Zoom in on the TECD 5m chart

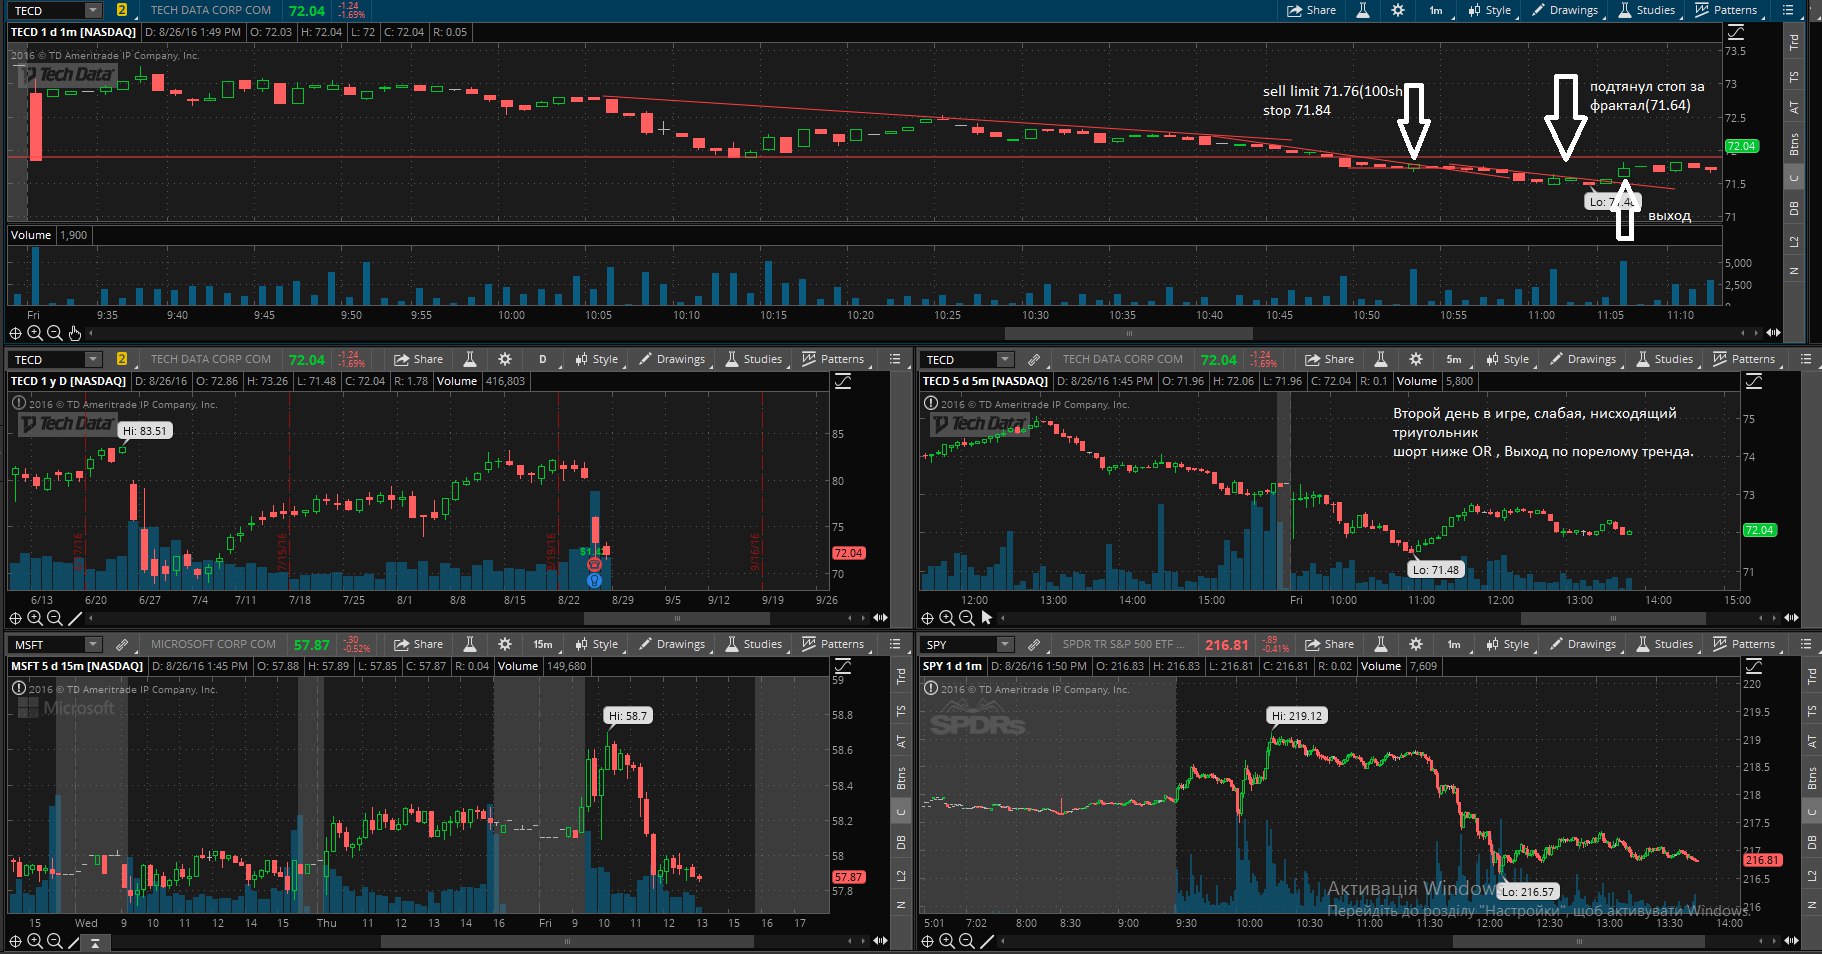pos(947,618)
